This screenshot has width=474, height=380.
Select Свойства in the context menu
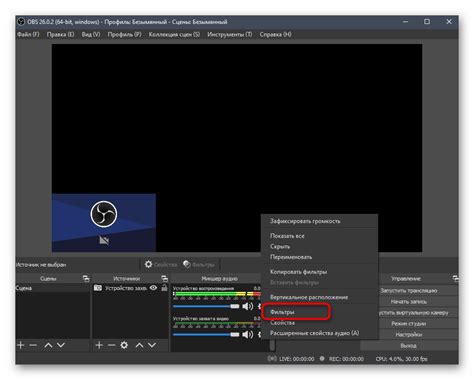(x=319, y=323)
